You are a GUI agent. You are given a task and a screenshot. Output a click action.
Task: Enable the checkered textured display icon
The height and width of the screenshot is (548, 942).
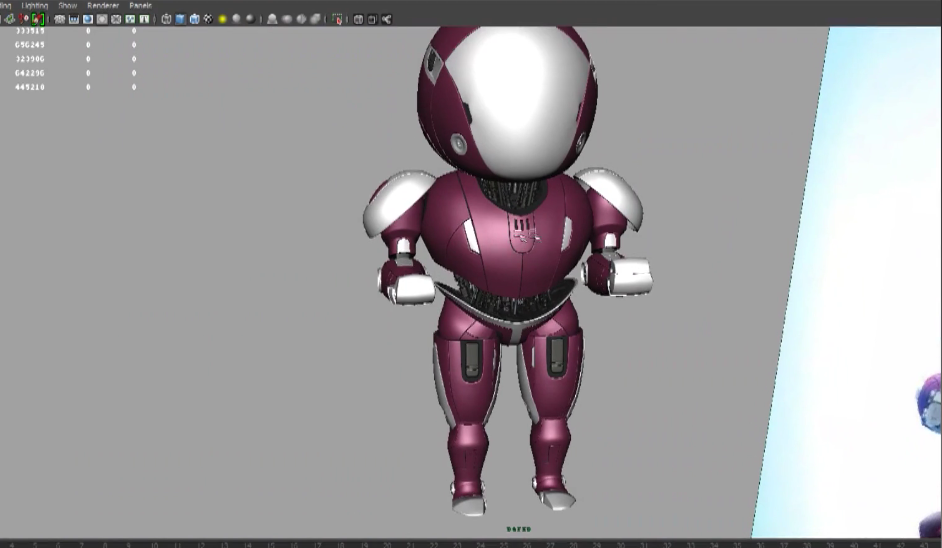(x=208, y=19)
